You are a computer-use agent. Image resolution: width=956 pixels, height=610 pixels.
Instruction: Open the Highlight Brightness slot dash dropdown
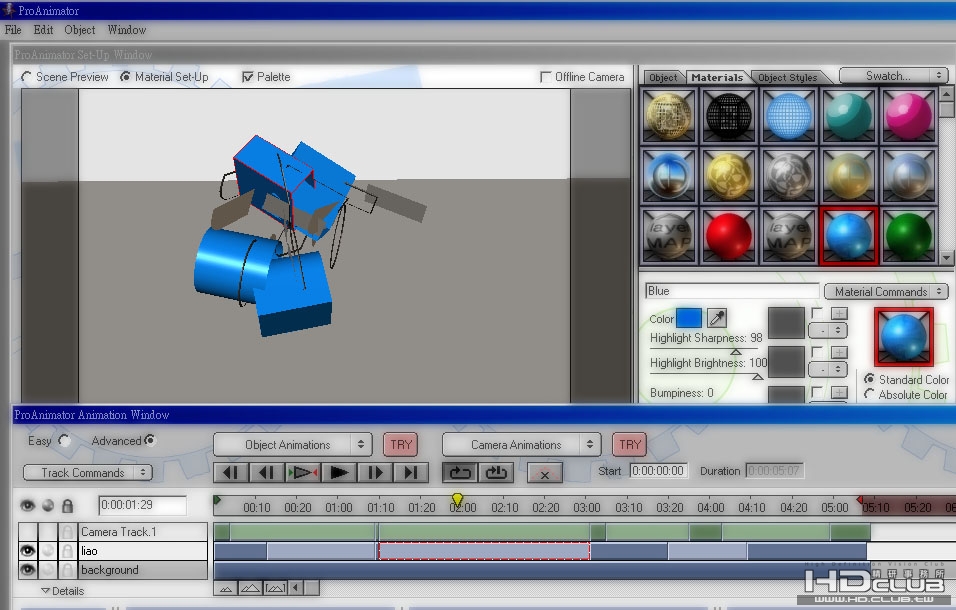pyautogui.click(x=829, y=369)
